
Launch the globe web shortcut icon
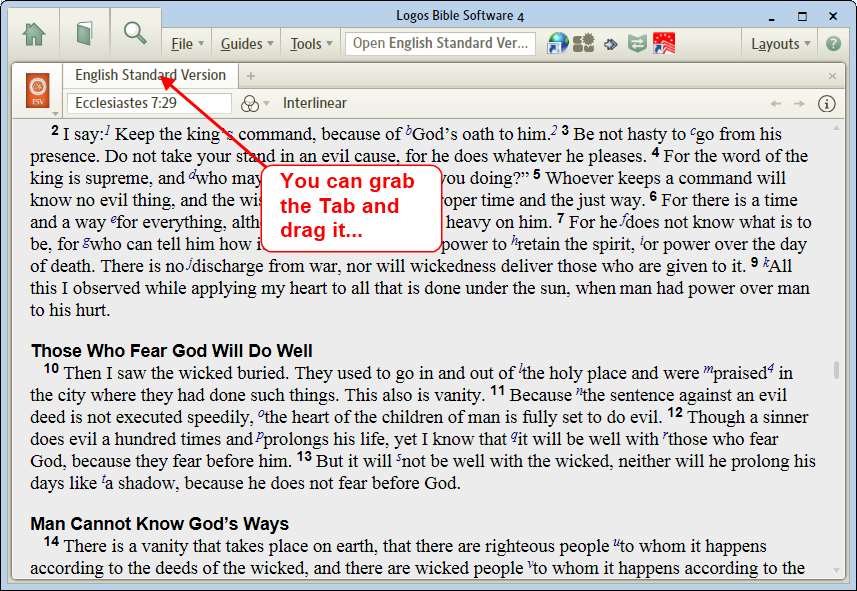pos(557,43)
